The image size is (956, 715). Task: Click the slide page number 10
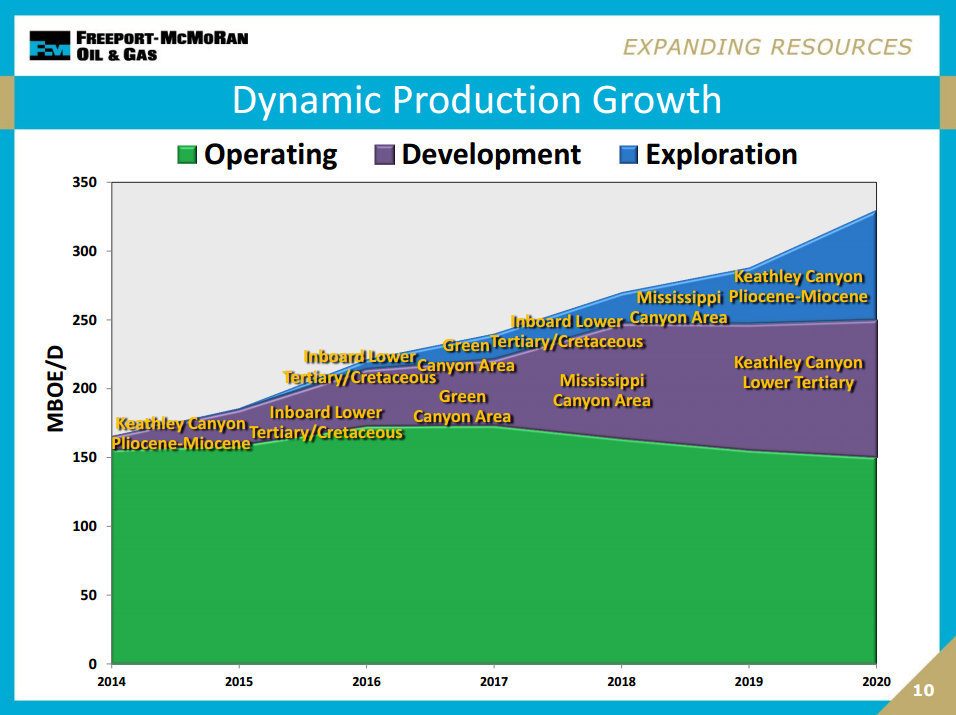tap(922, 691)
